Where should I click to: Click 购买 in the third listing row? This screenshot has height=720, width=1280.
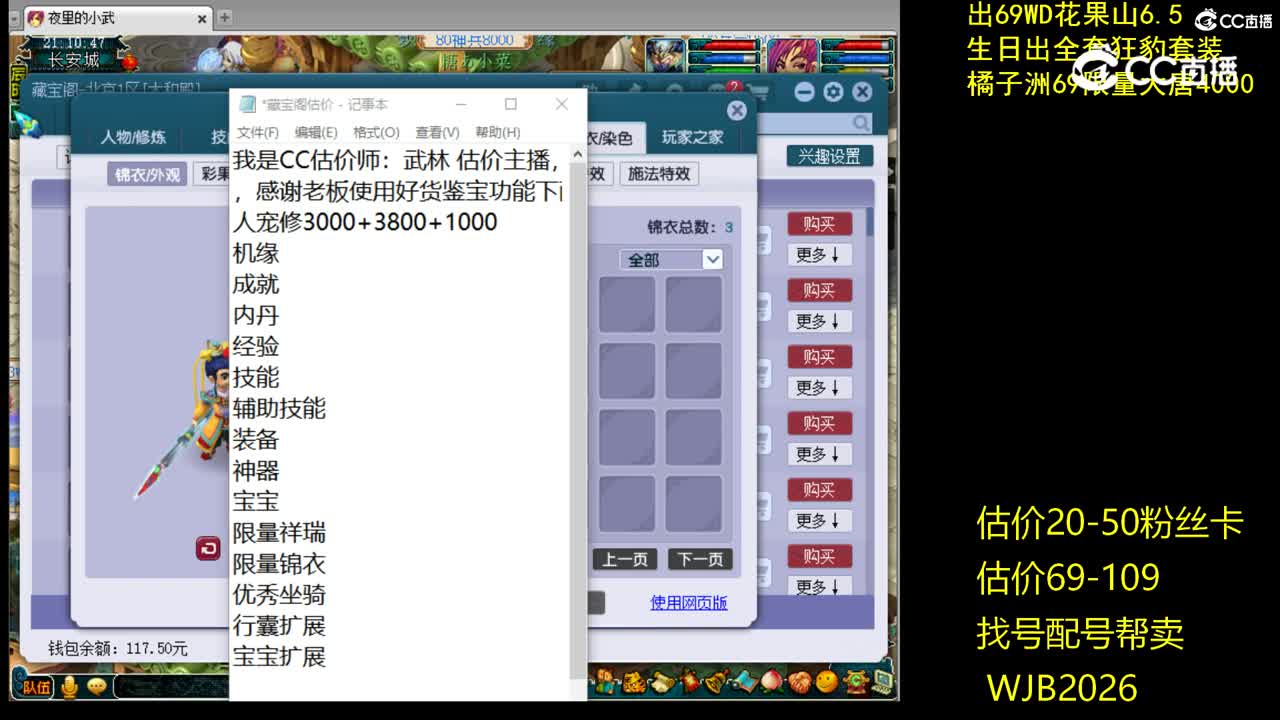coord(819,357)
